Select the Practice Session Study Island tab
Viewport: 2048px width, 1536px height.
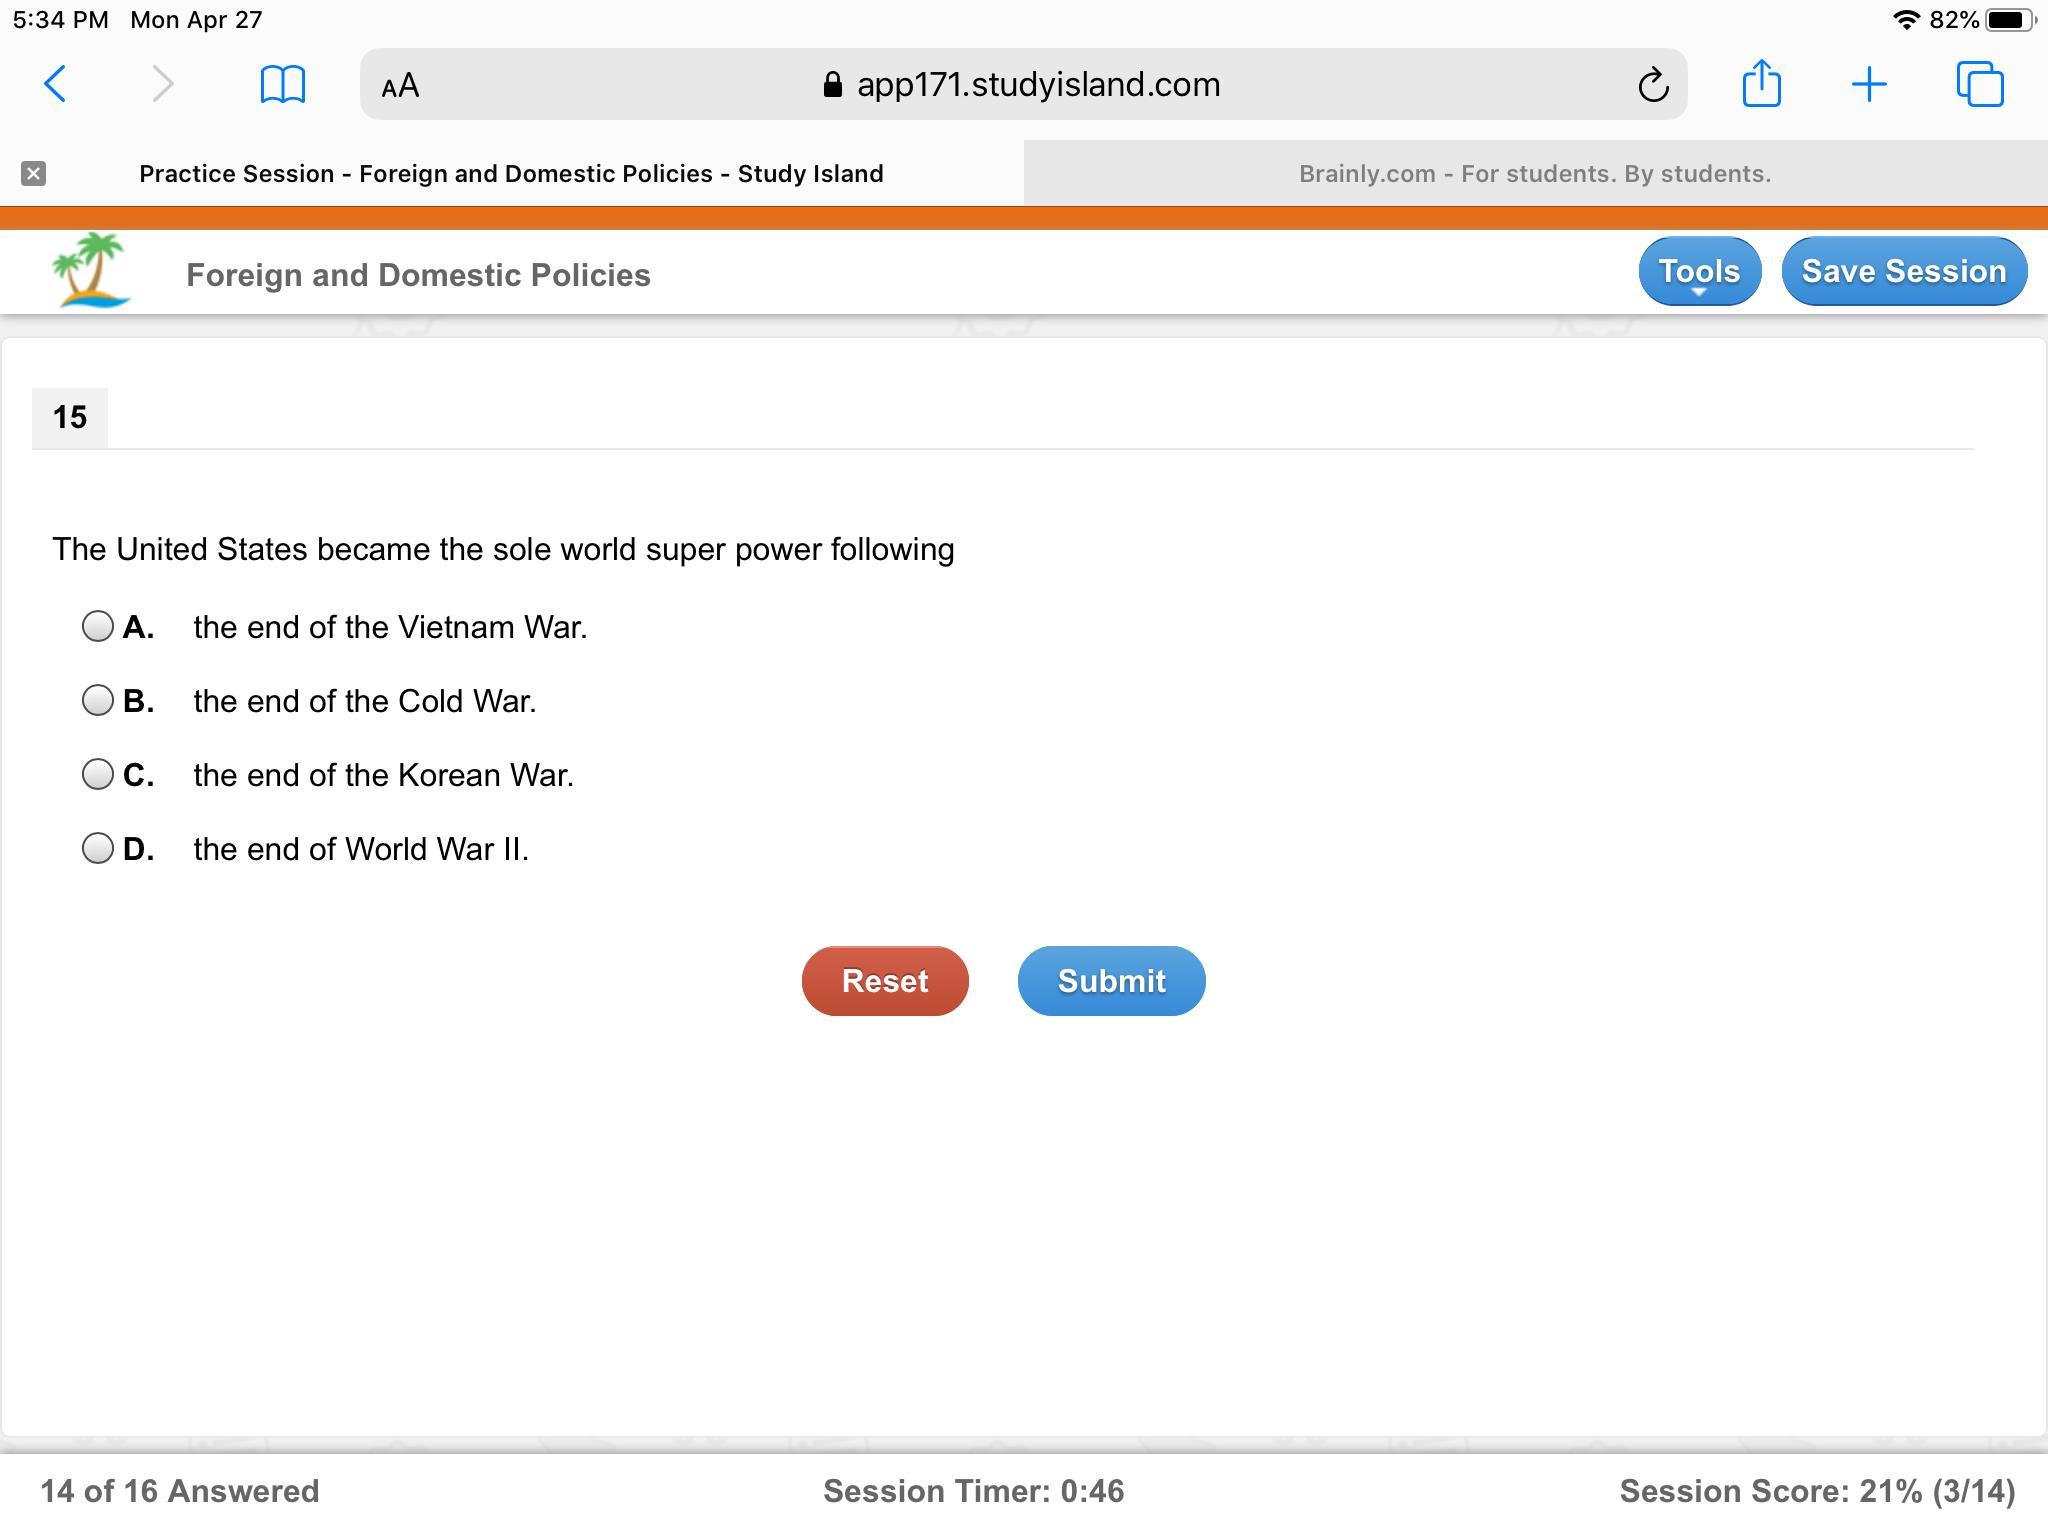click(x=510, y=174)
